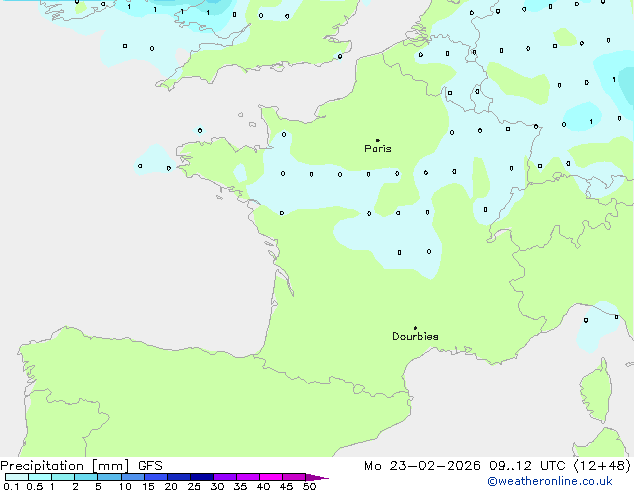Select the Paris location dot marker
634x490 pixels.
(378, 140)
